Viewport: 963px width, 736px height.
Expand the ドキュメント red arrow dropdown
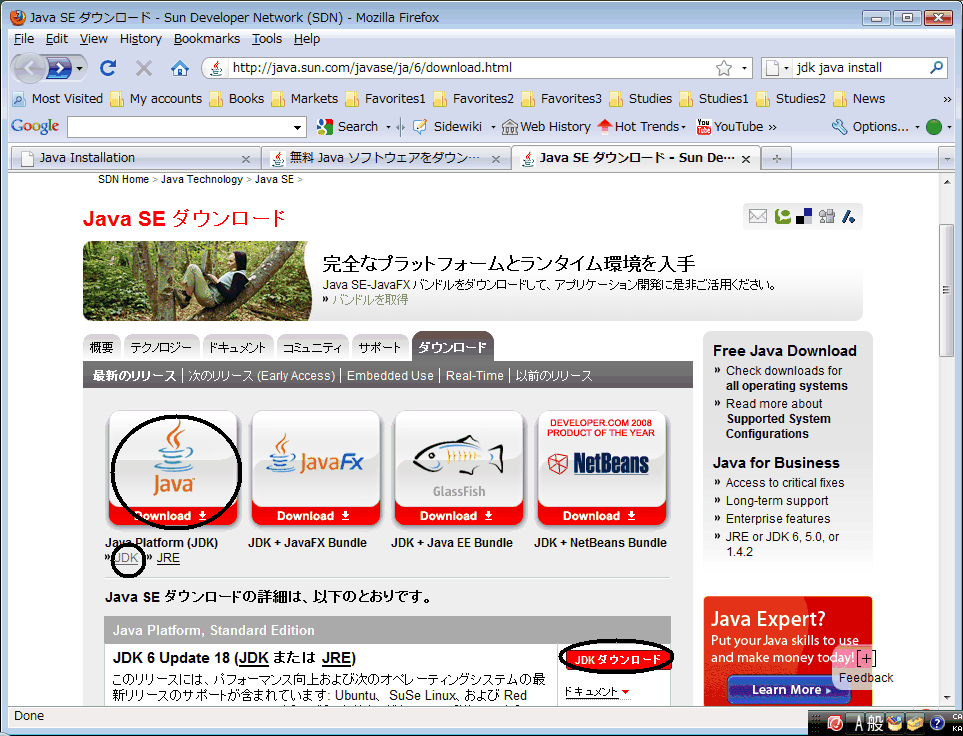click(x=625, y=692)
